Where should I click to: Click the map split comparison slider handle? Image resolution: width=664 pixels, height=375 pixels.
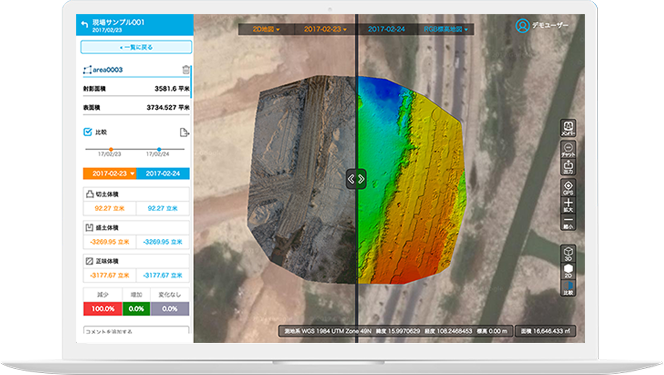[x=356, y=179]
